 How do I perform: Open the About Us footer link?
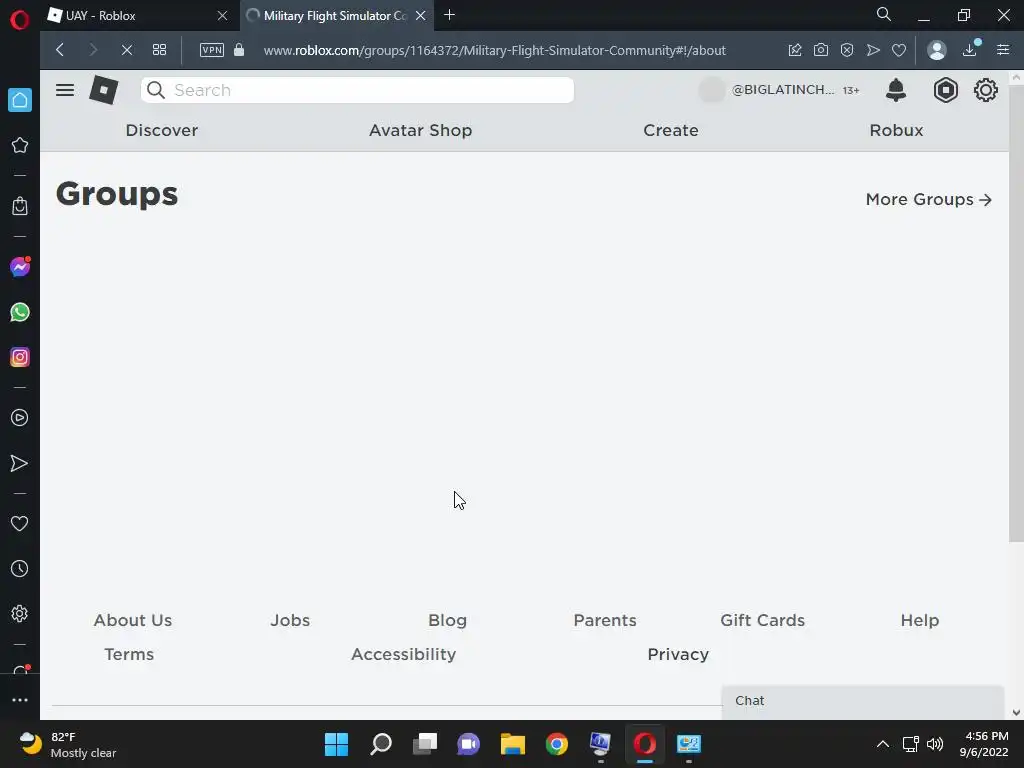coord(133,620)
